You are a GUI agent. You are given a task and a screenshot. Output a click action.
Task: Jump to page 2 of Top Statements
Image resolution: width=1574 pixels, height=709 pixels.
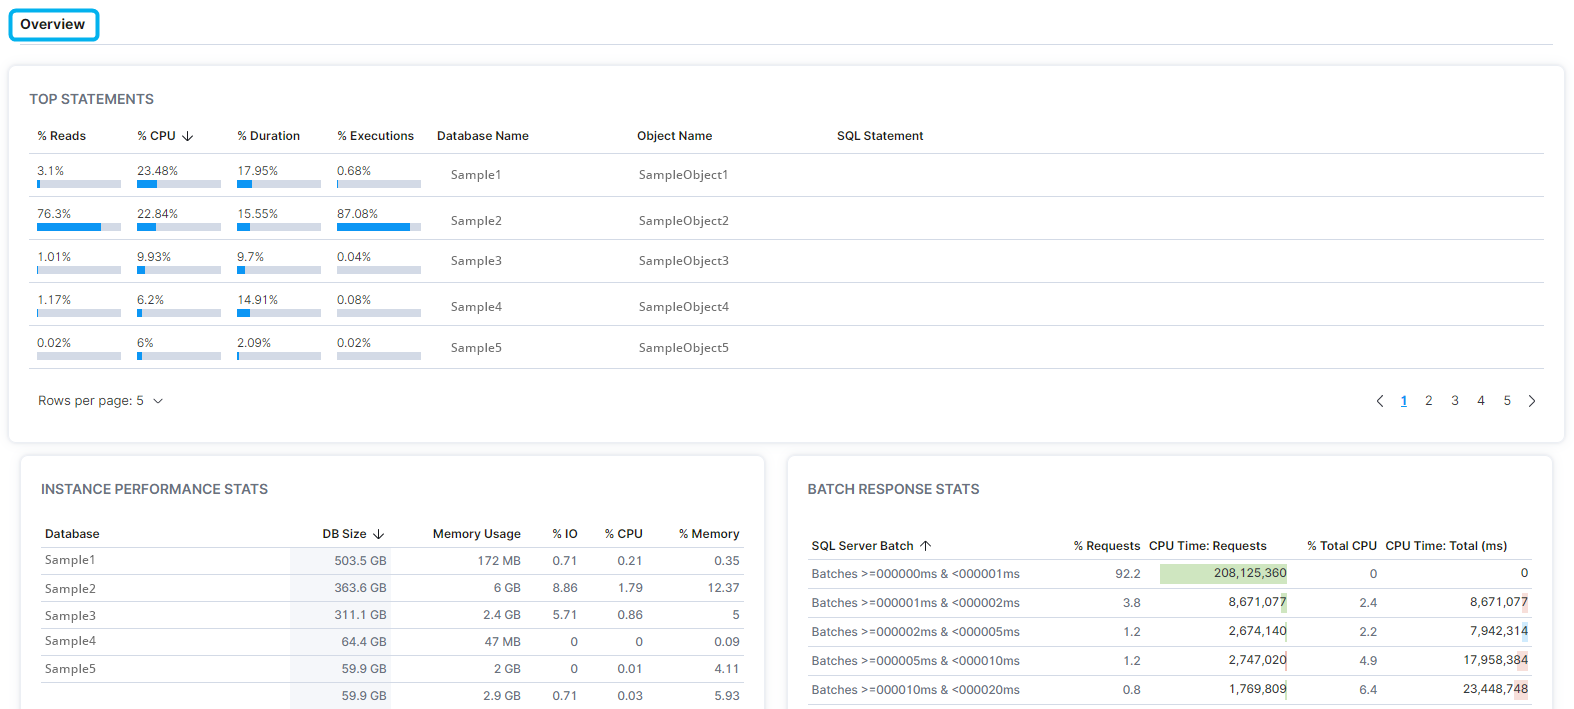(1428, 401)
